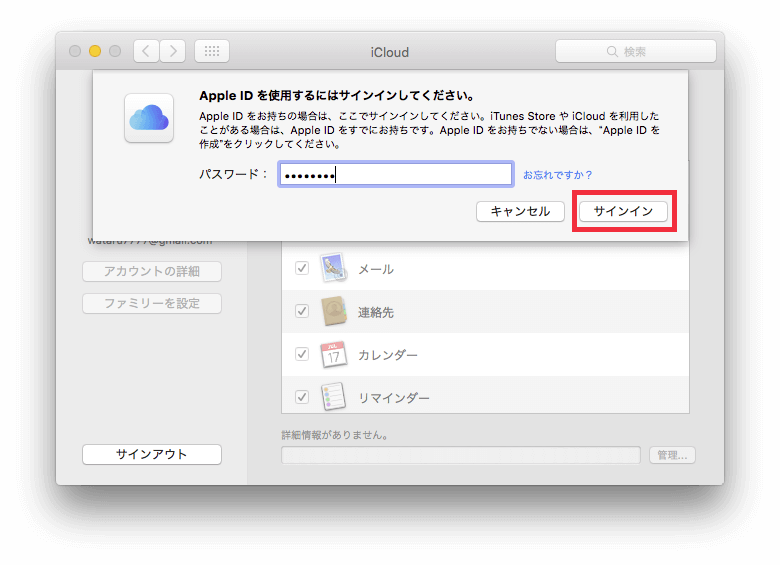Click the ファミリーを設定 button
Screen dimensions: 780x565
[x=152, y=303]
